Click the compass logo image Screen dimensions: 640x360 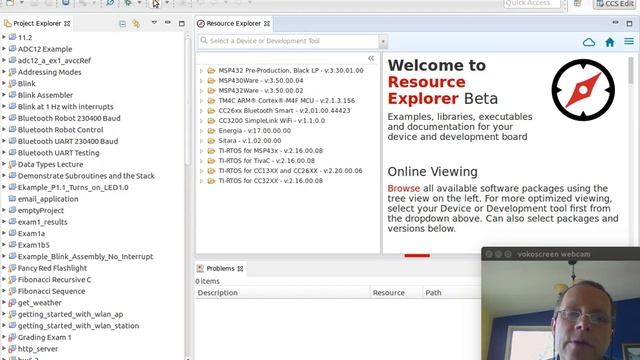583,90
